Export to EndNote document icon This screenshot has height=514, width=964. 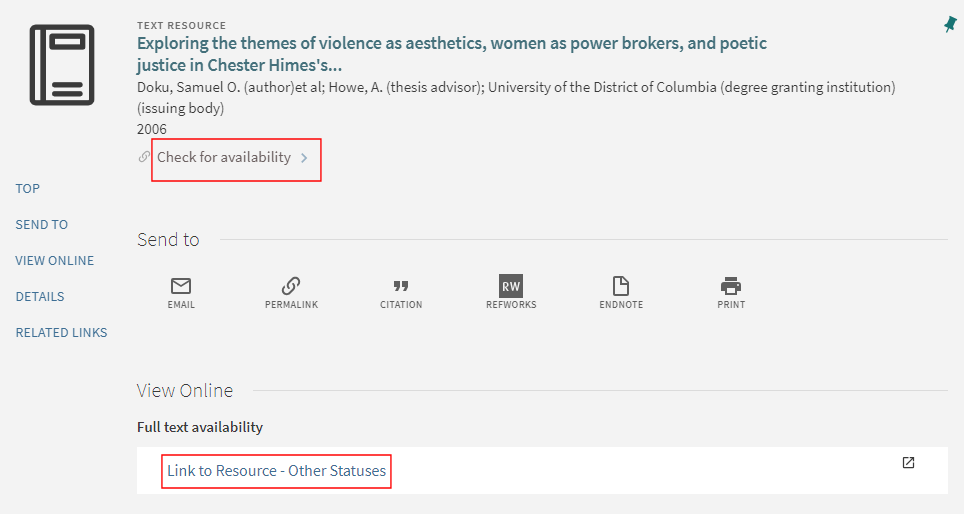[x=621, y=286]
